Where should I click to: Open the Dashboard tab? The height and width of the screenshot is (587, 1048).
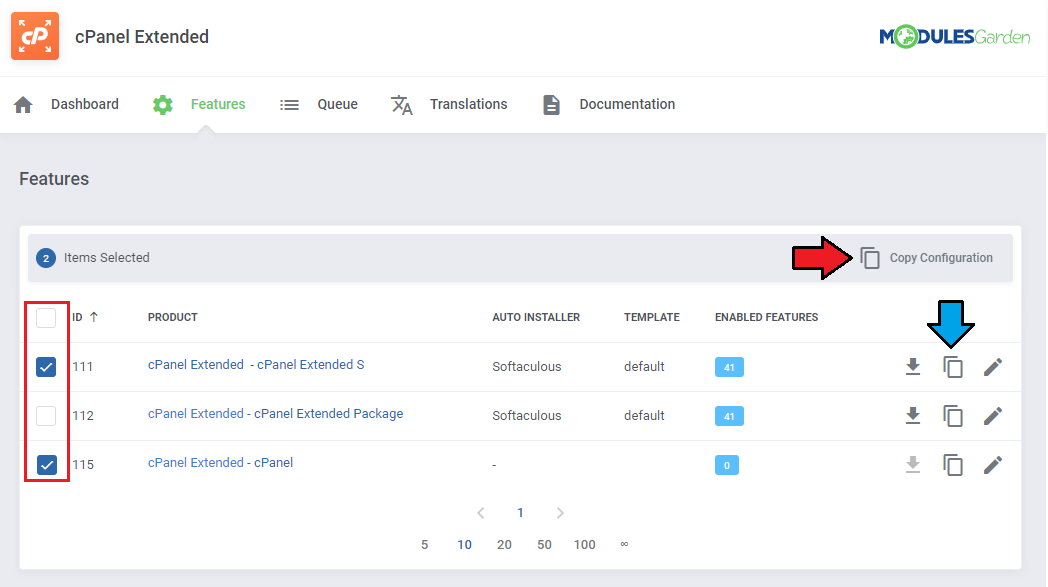pyautogui.click(x=85, y=104)
